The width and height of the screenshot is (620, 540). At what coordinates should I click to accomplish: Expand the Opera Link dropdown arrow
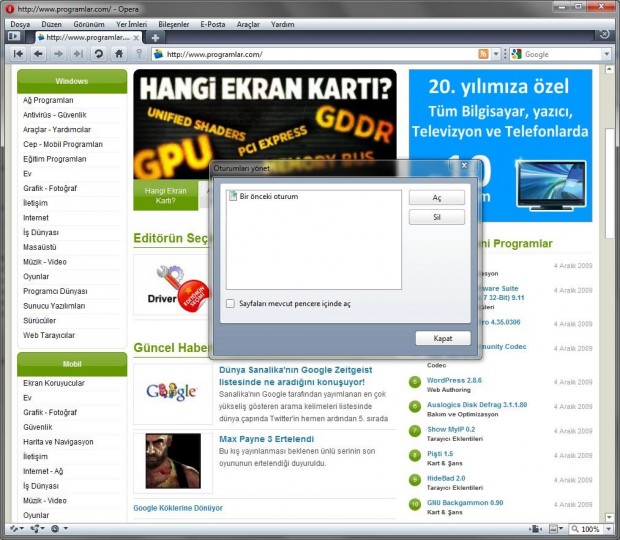coord(22,529)
